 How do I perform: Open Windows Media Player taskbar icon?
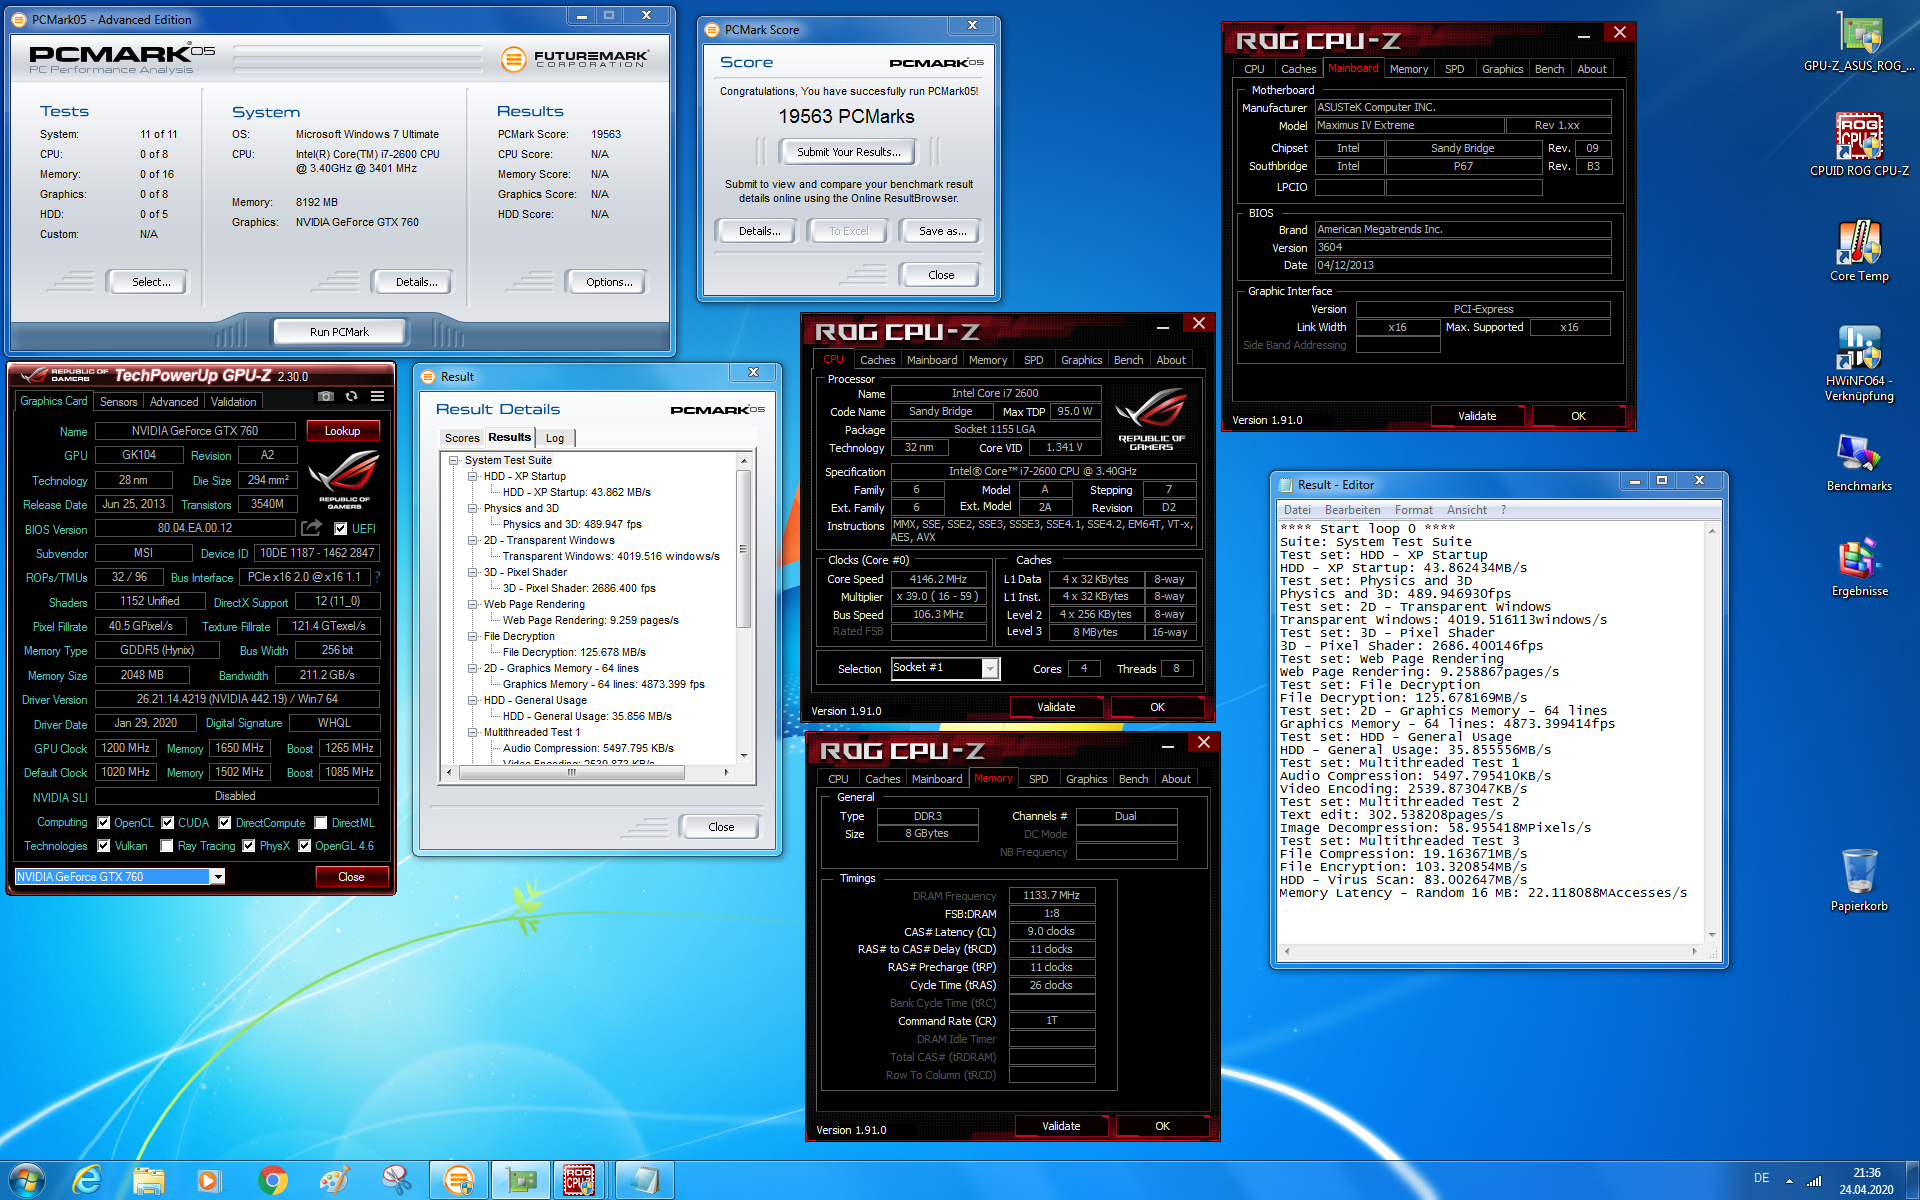(x=208, y=1180)
